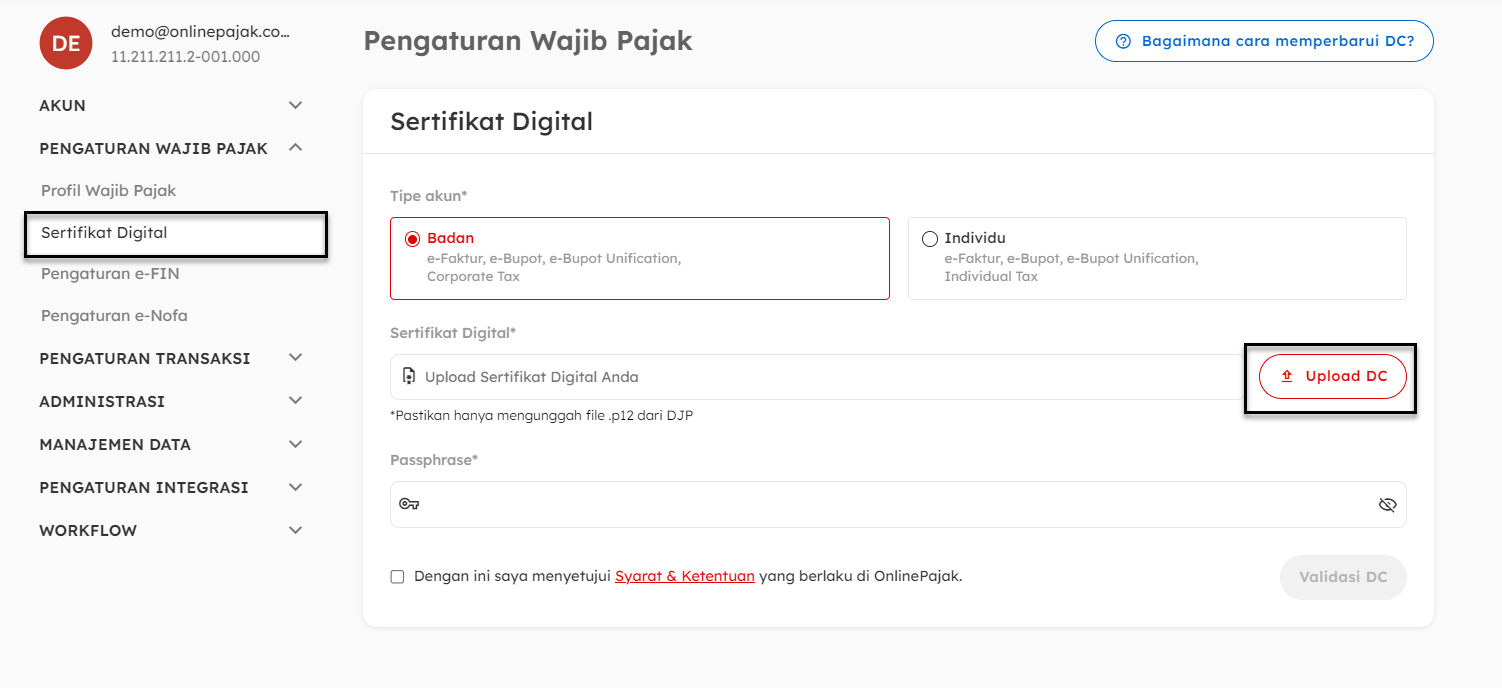Viewport: 1502px width, 688px height.
Task: Expand the PENGATURAN INTEGRASI section
Action: tap(295, 487)
